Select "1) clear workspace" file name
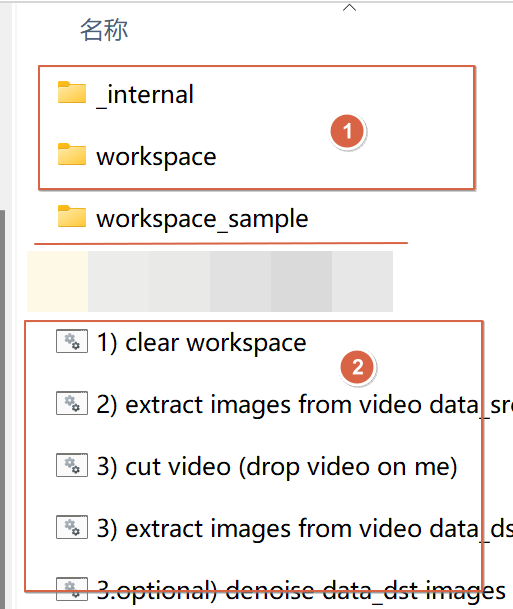 coord(202,343)
